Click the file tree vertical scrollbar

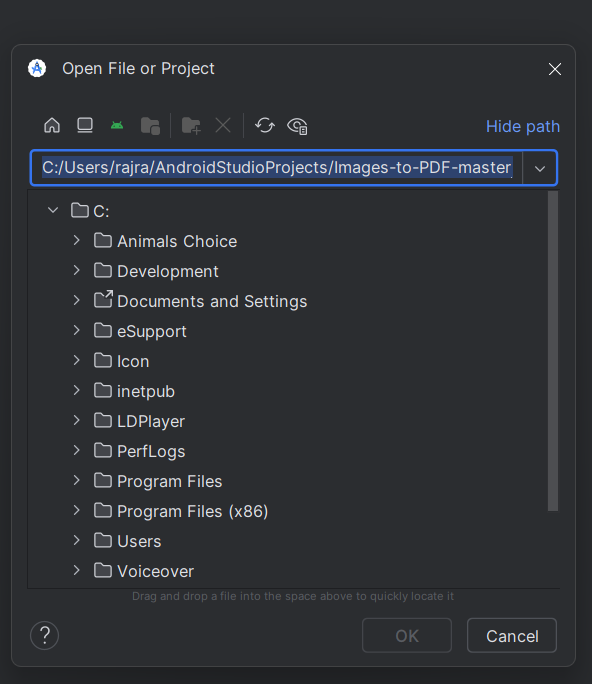[553, 351]
